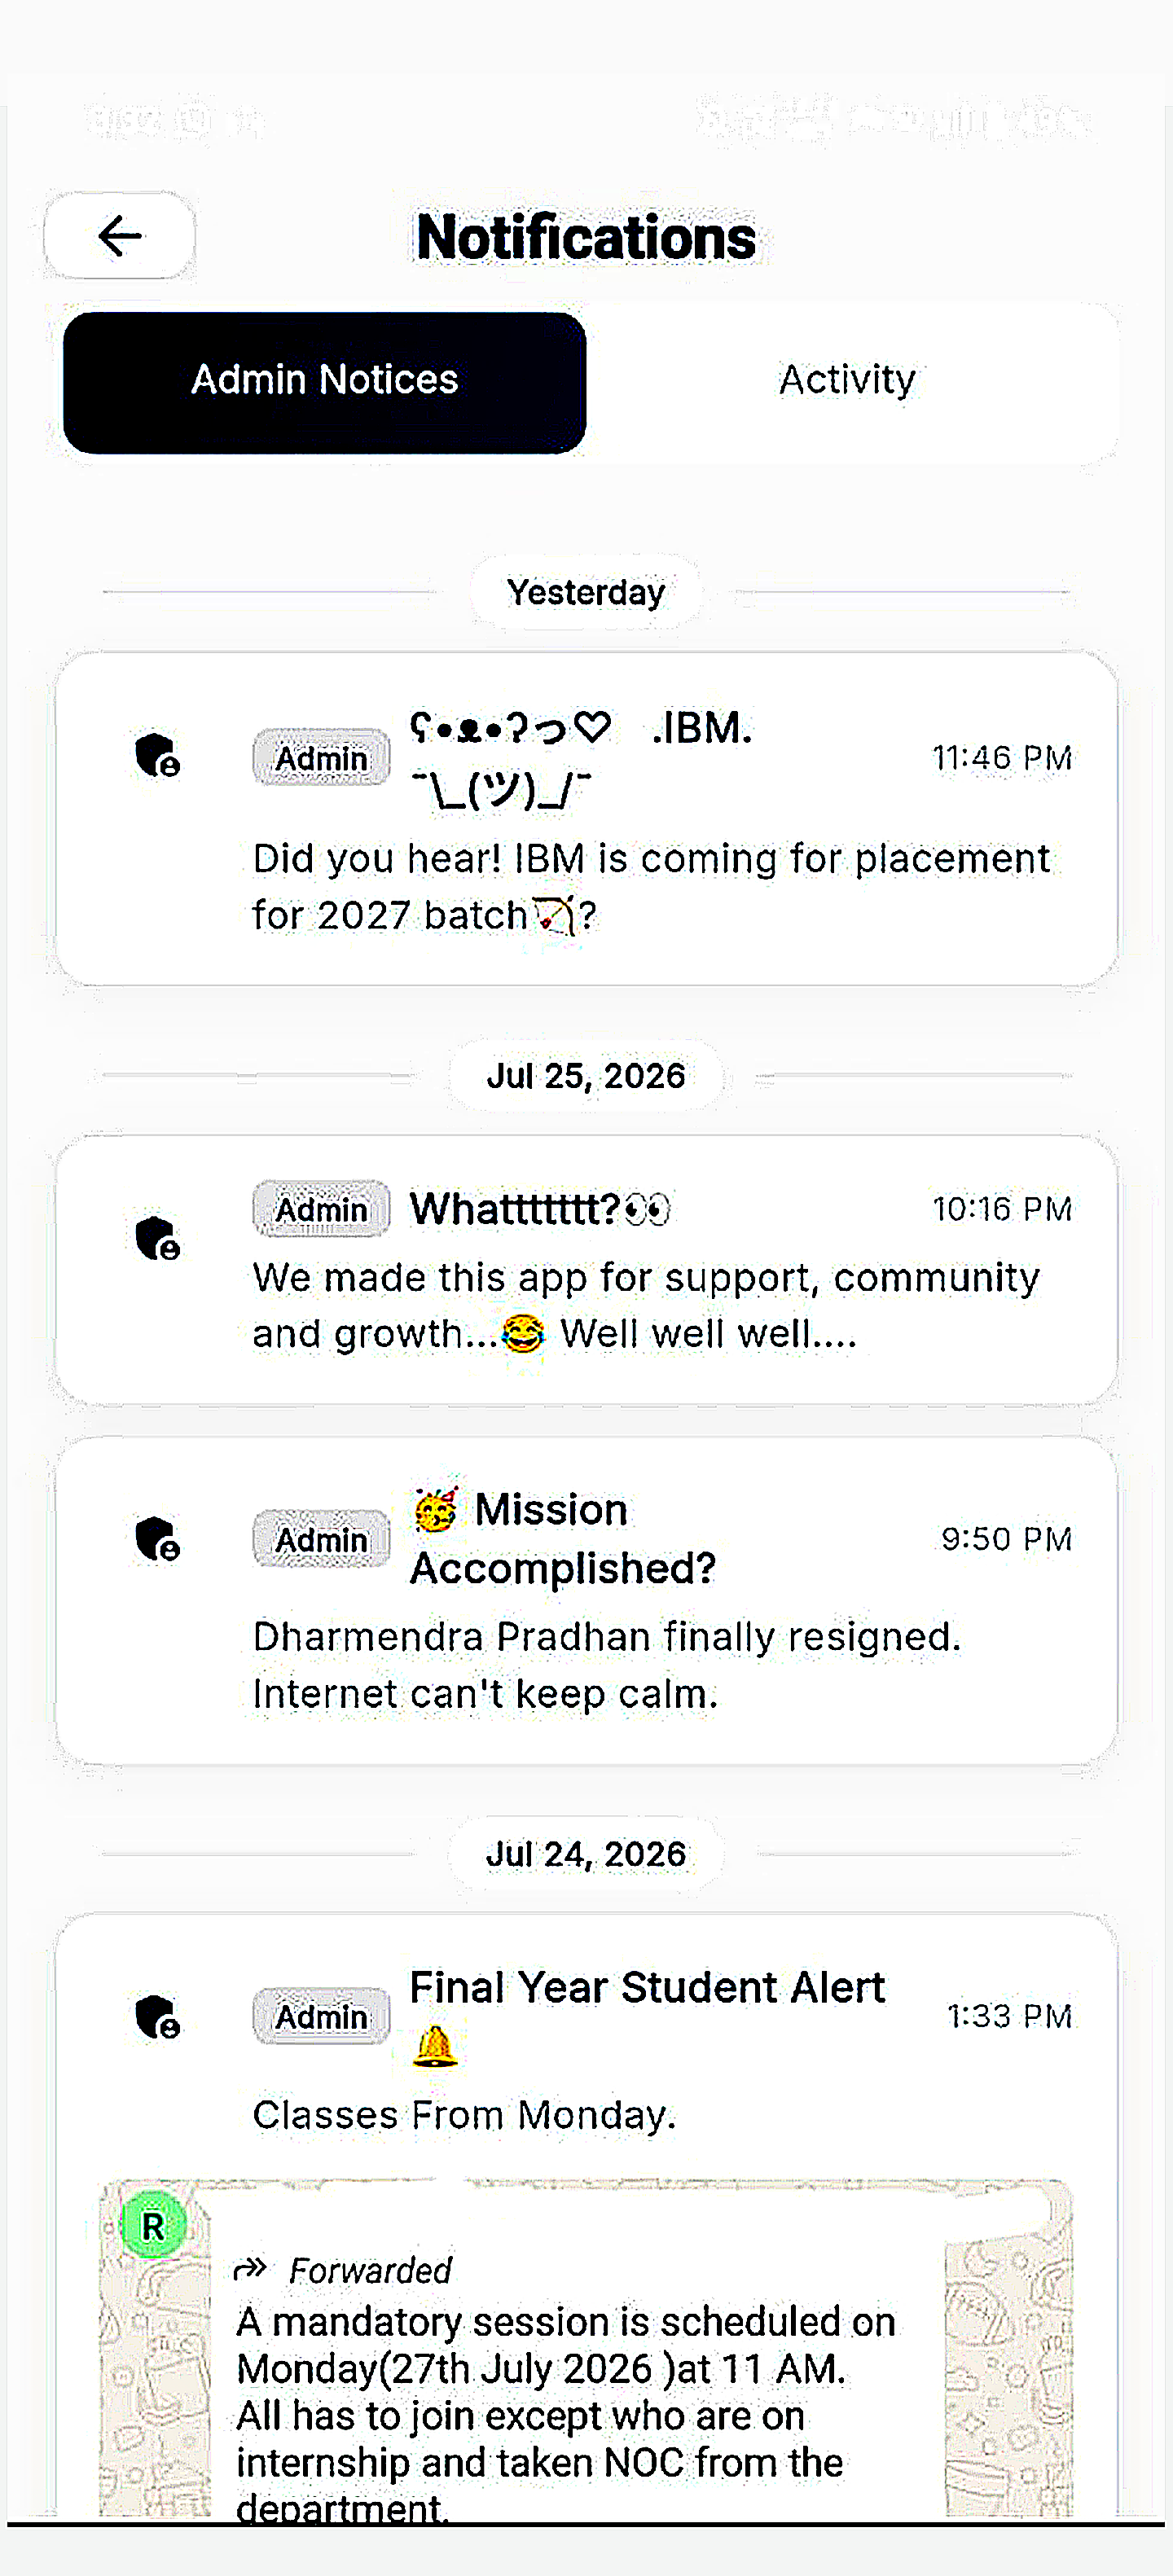Go back using the arrow button
The width and height of the screenshot is (1173, 2576).
[x=119, y=236]
